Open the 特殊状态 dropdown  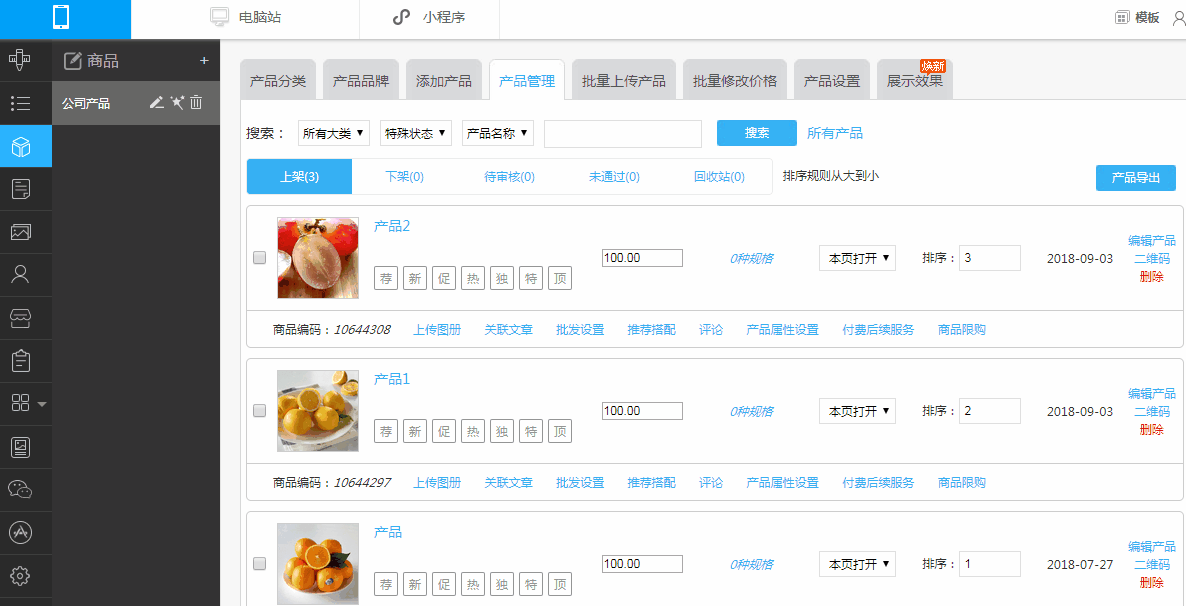coord(415,133)
